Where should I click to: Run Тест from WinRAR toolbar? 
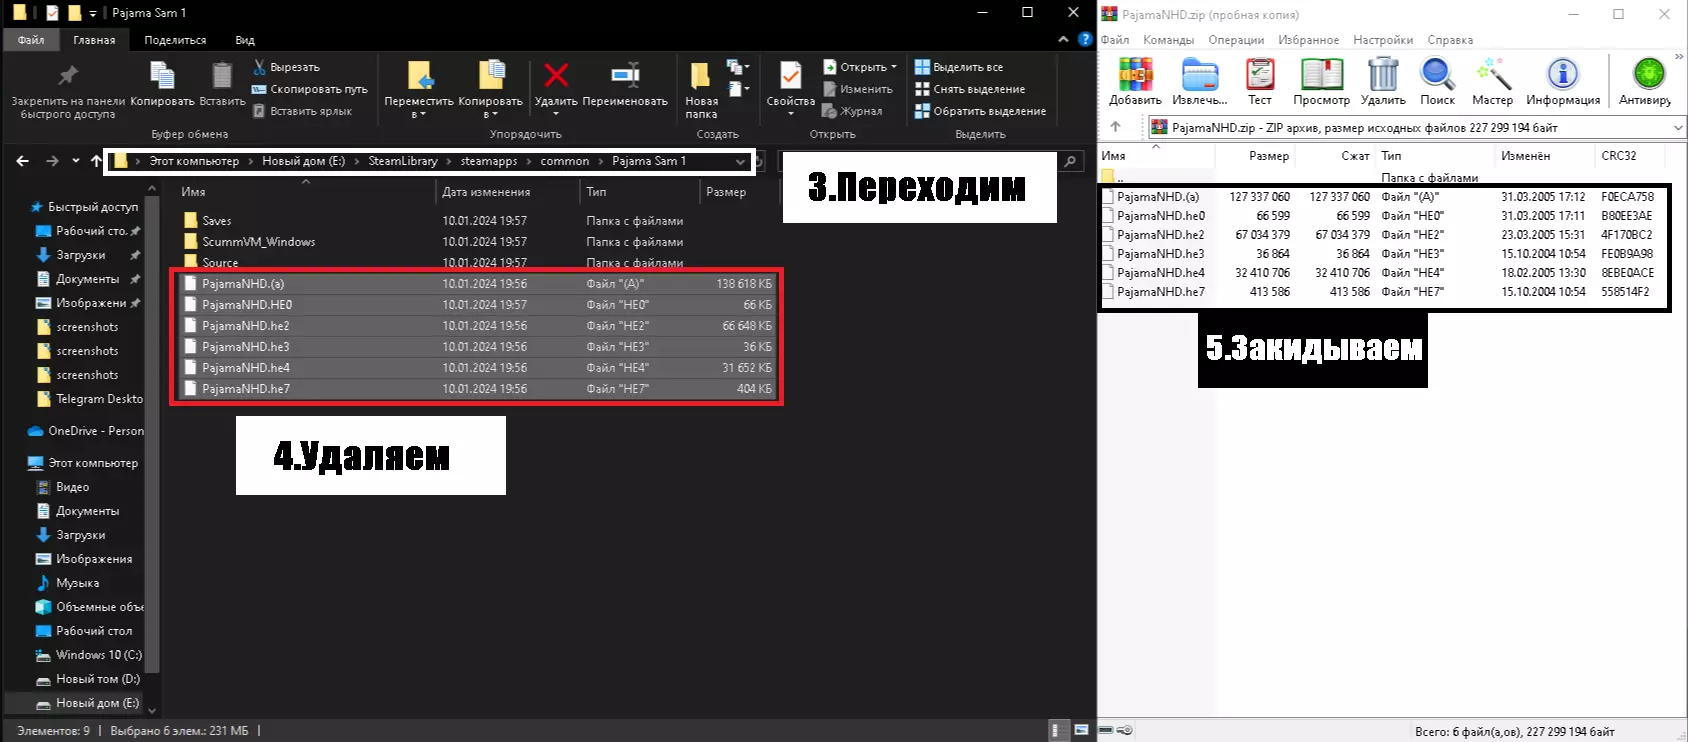point(1260,82)
